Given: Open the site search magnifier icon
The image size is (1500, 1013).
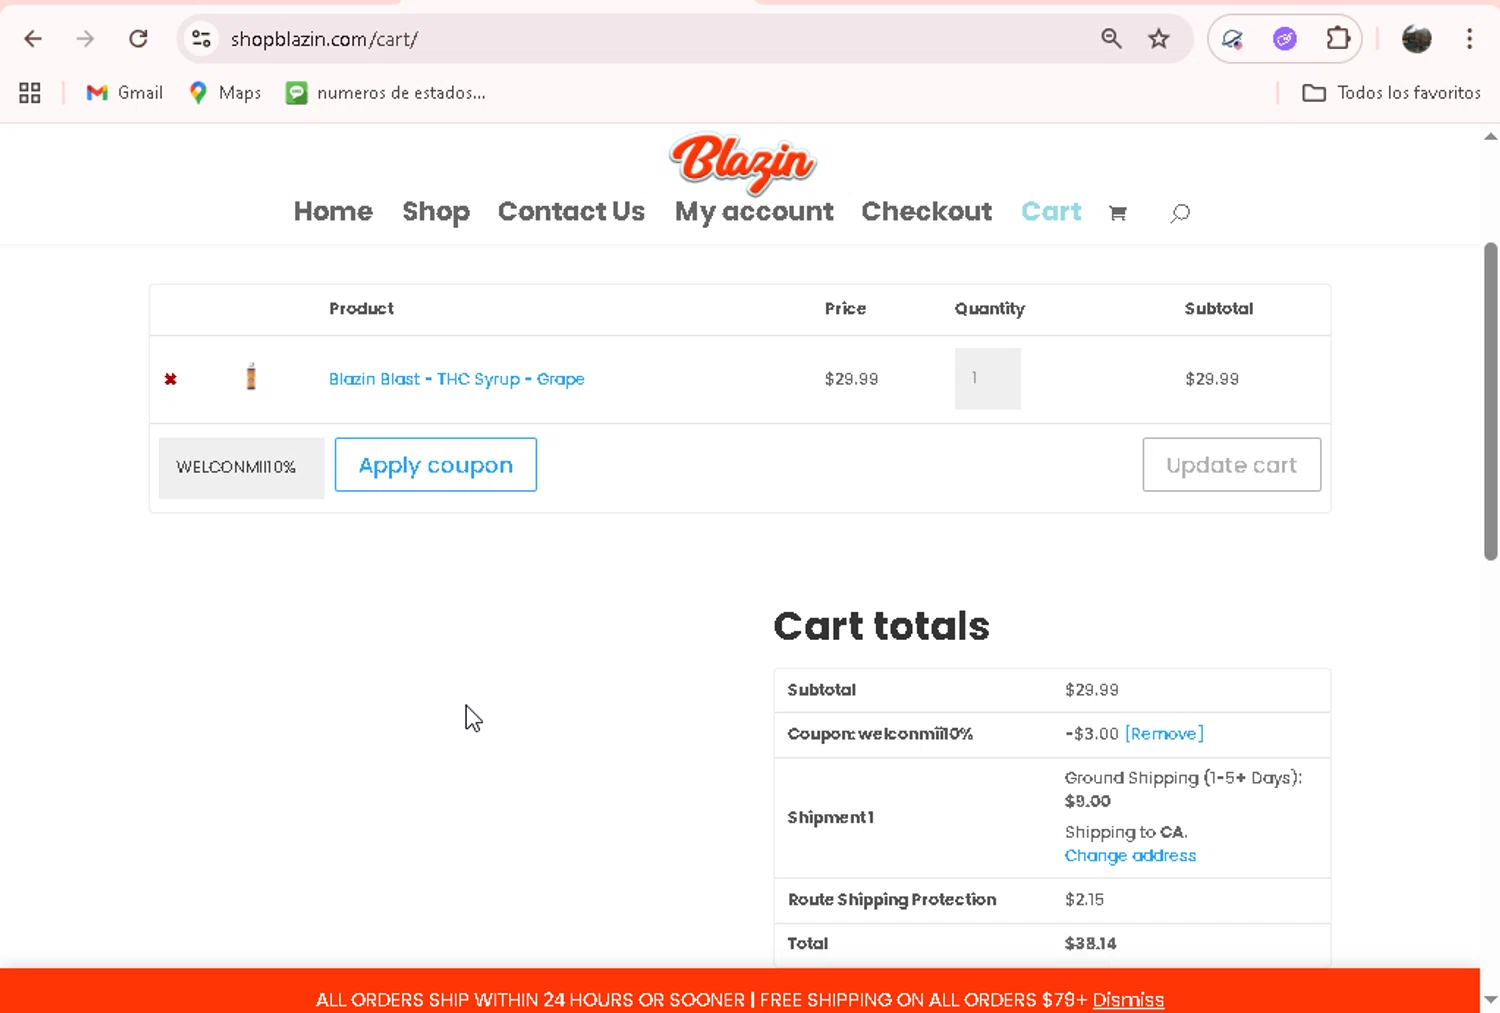Looking at the screenshot, I should 1180,213.
